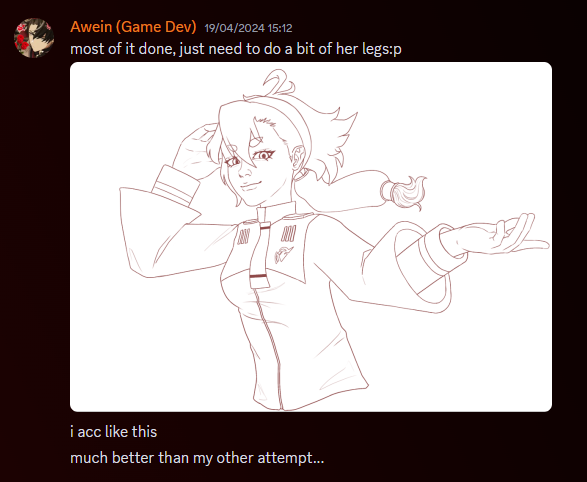Click the username Awein (Game Dev)
The width and height of the screenshot is (587, 482).
(x=133, y=27)
